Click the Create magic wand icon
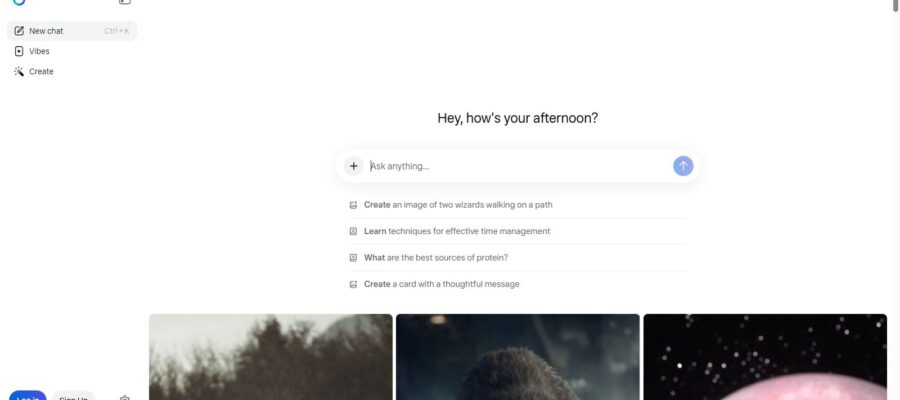Viewport: 900px width, 400px height. coord(19,72)
